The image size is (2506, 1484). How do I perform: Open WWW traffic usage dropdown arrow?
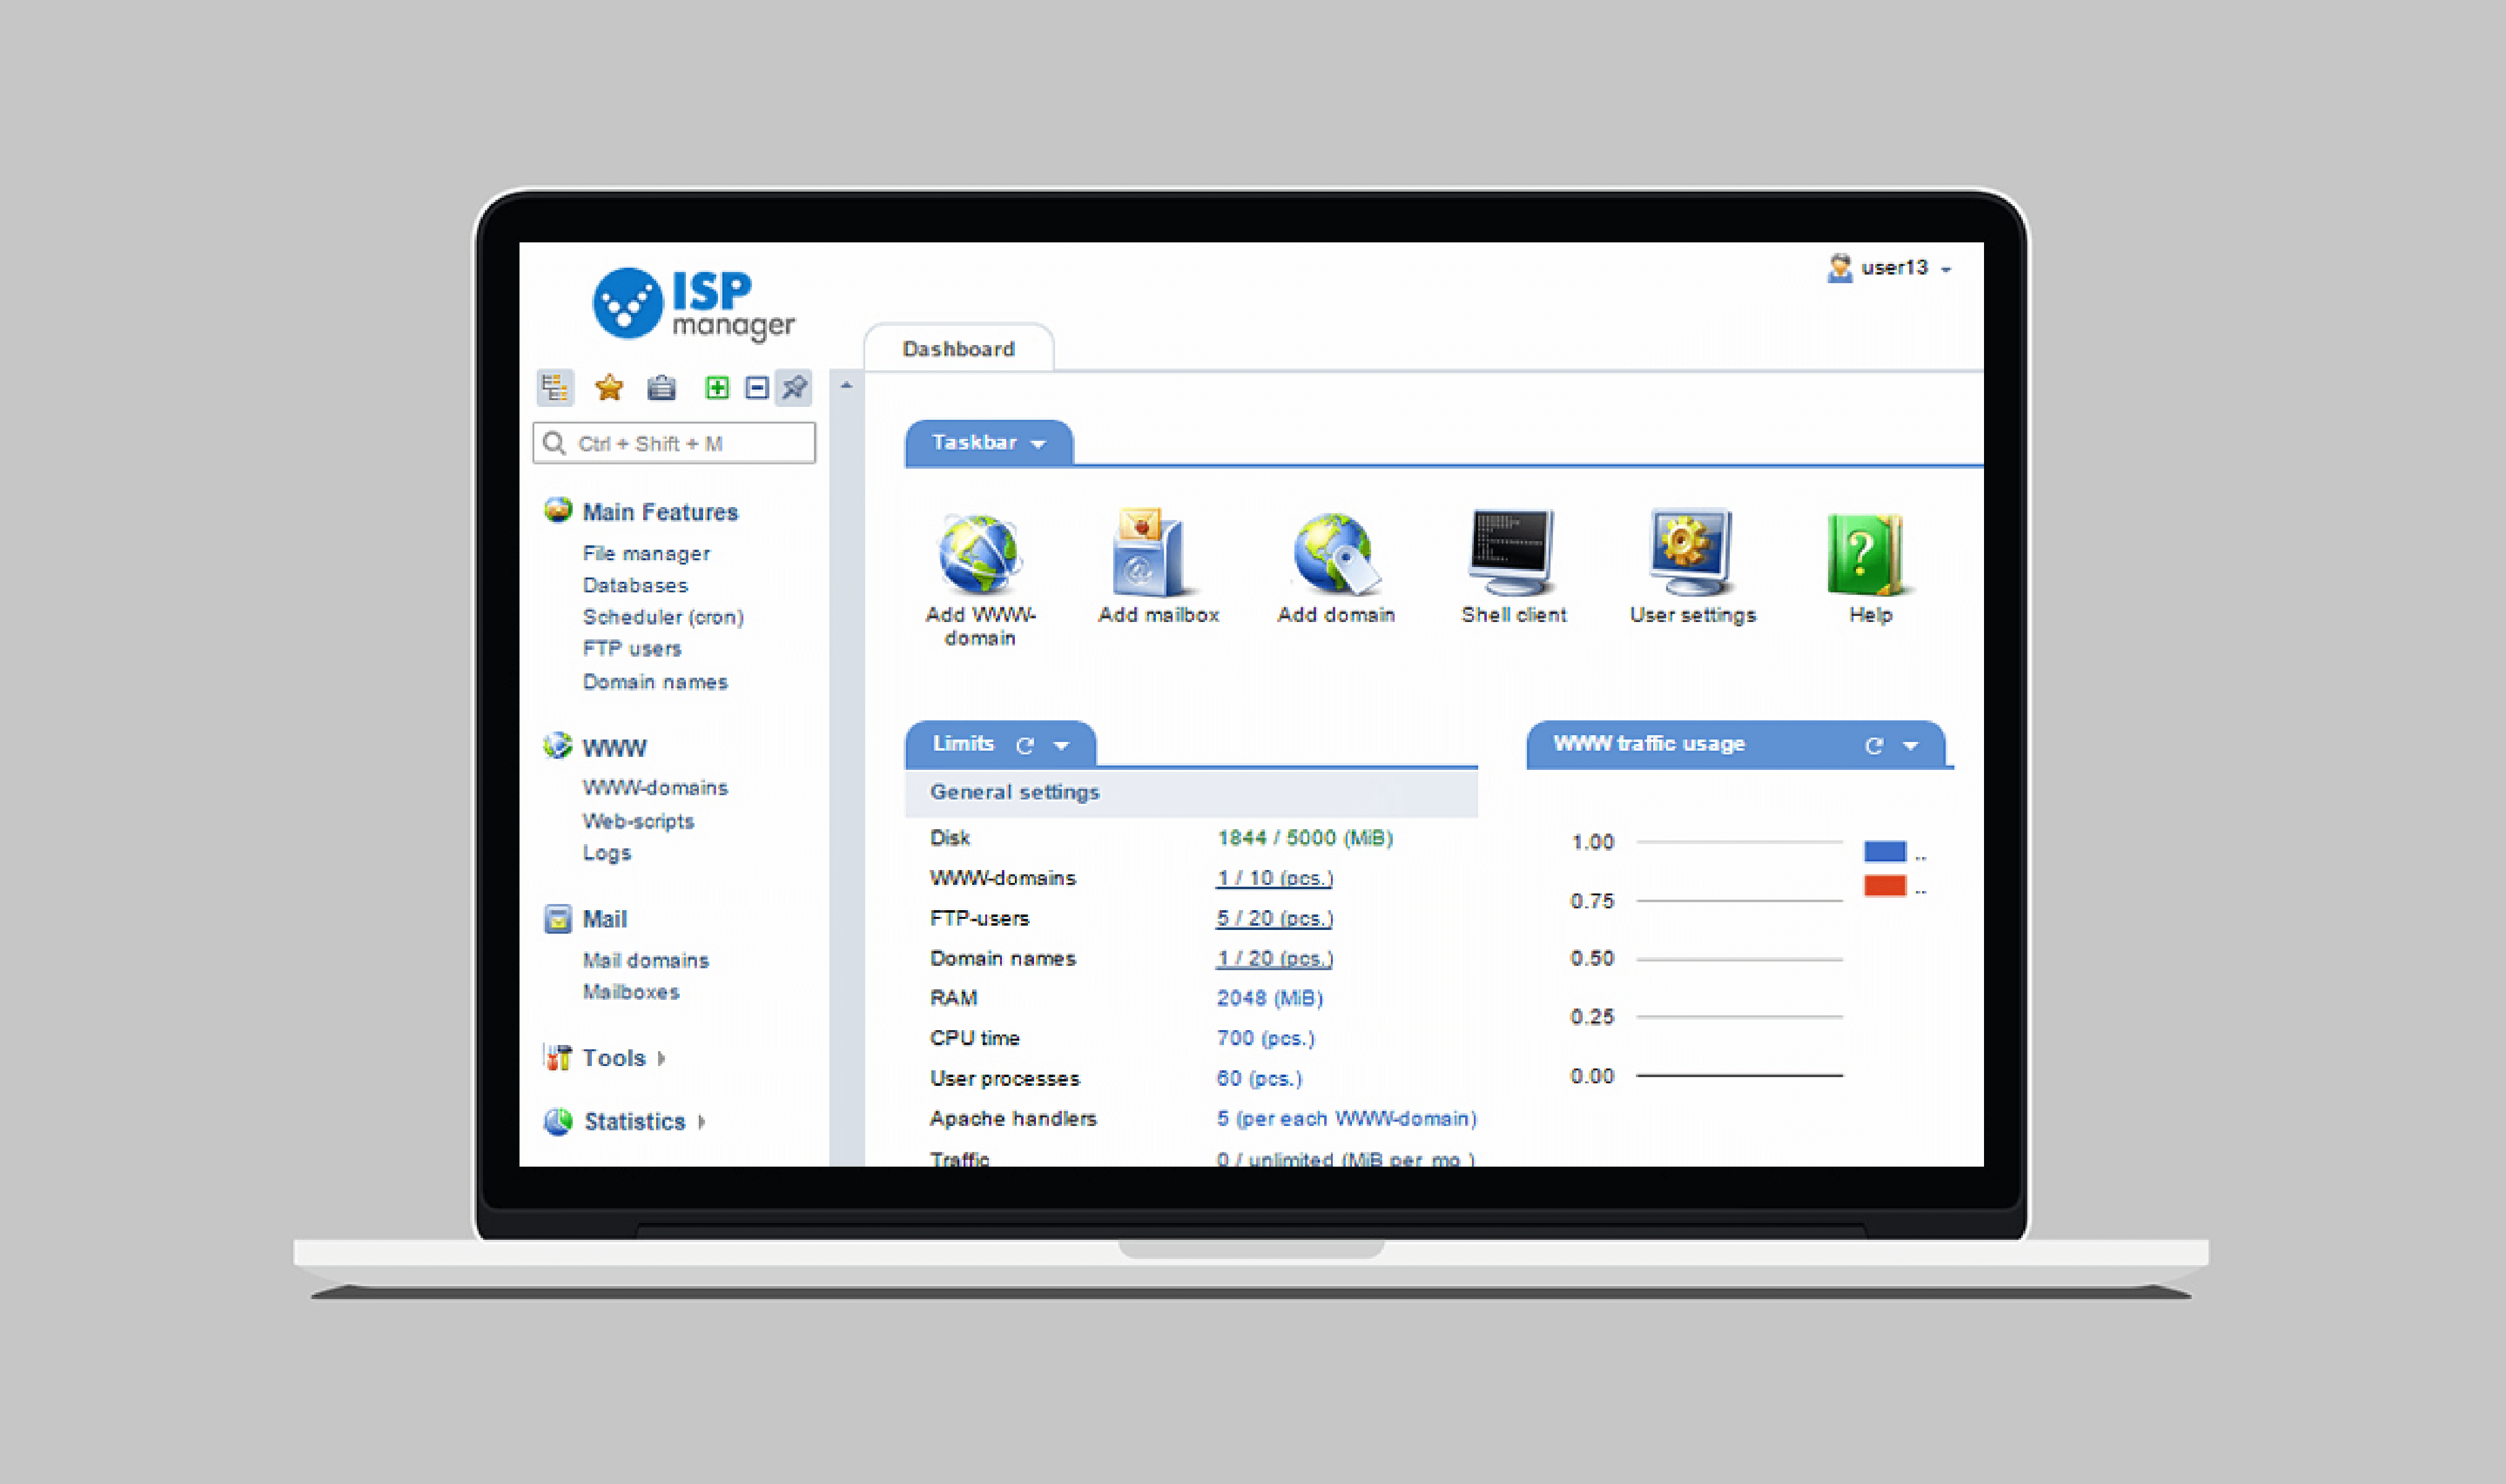(1910, 746)
